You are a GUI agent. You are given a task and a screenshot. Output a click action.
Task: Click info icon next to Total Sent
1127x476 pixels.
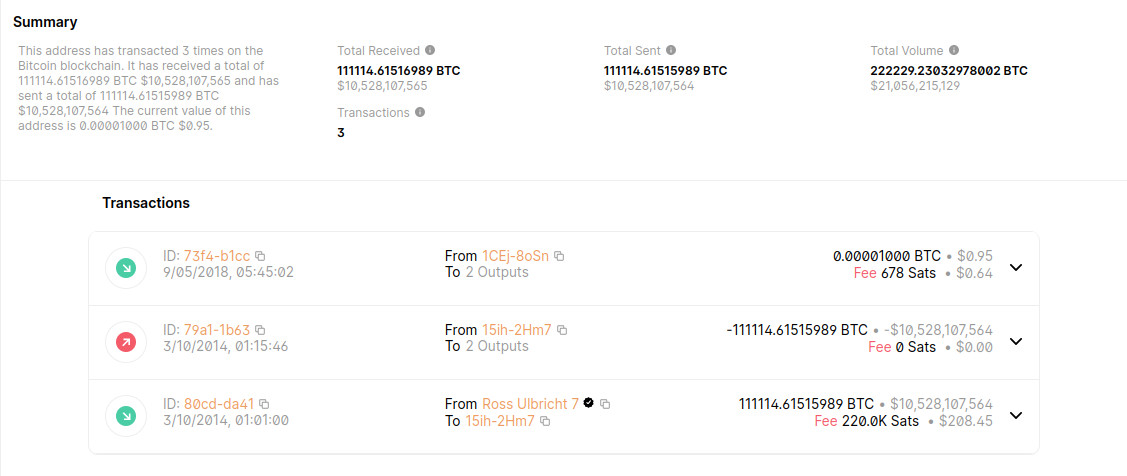click(671, 50)
